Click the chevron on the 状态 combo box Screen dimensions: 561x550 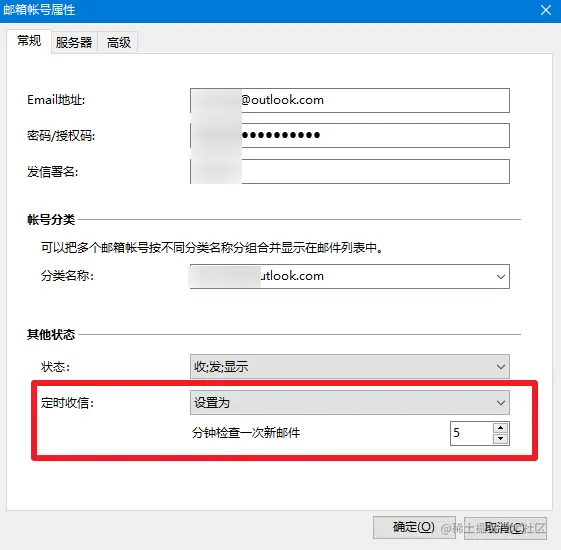501,366
